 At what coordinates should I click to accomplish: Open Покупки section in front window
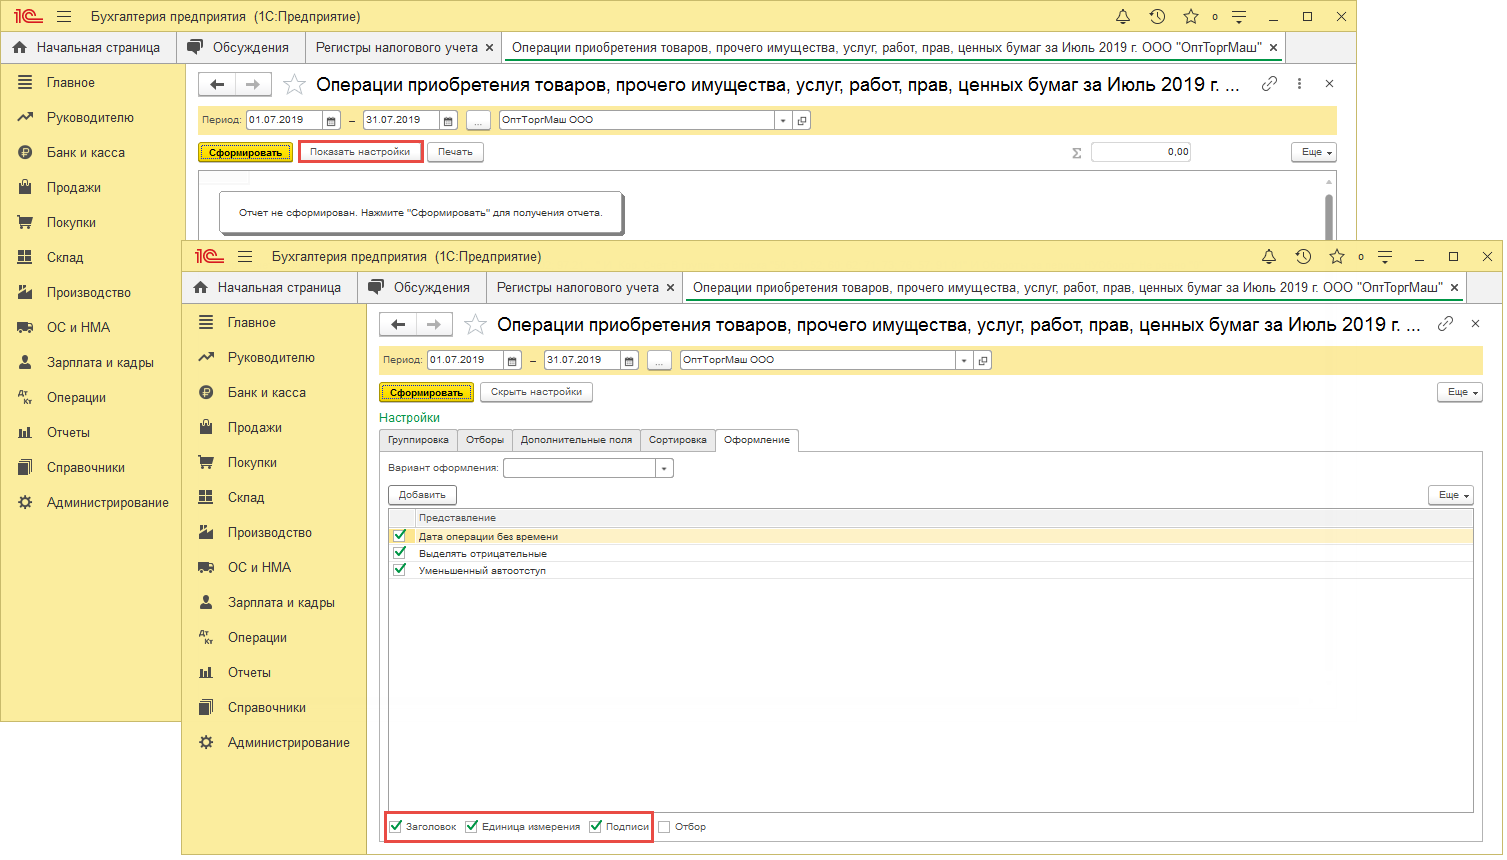click(252, 462)
